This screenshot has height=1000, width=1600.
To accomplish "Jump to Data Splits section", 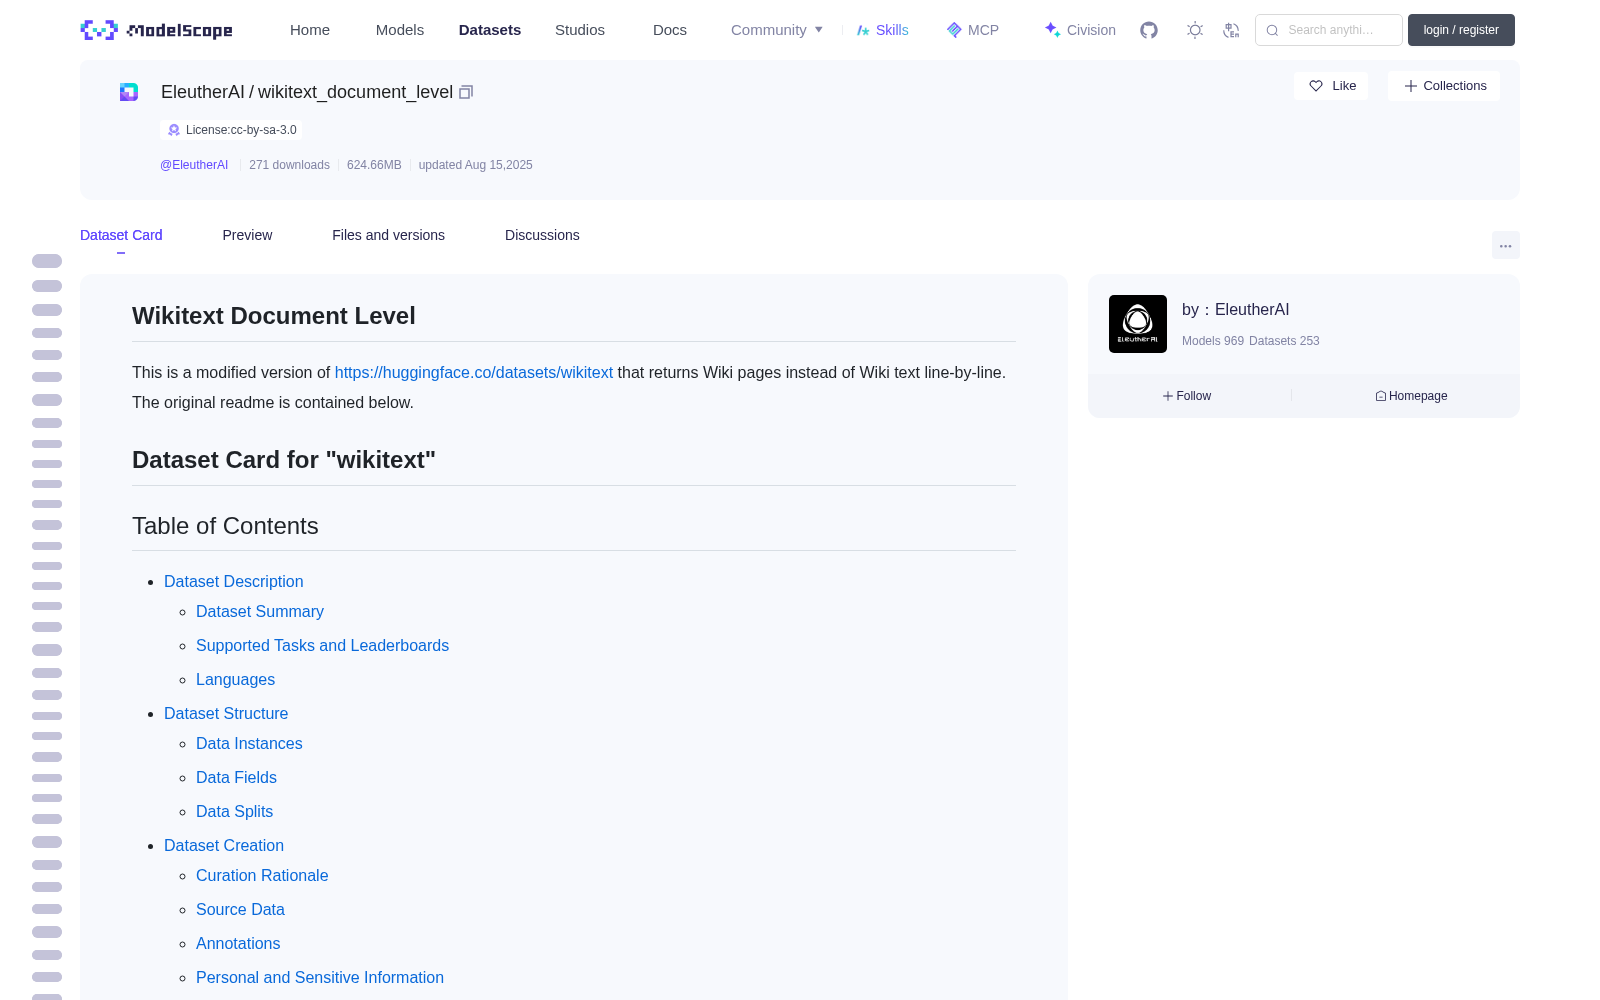I will coord(234,811).
